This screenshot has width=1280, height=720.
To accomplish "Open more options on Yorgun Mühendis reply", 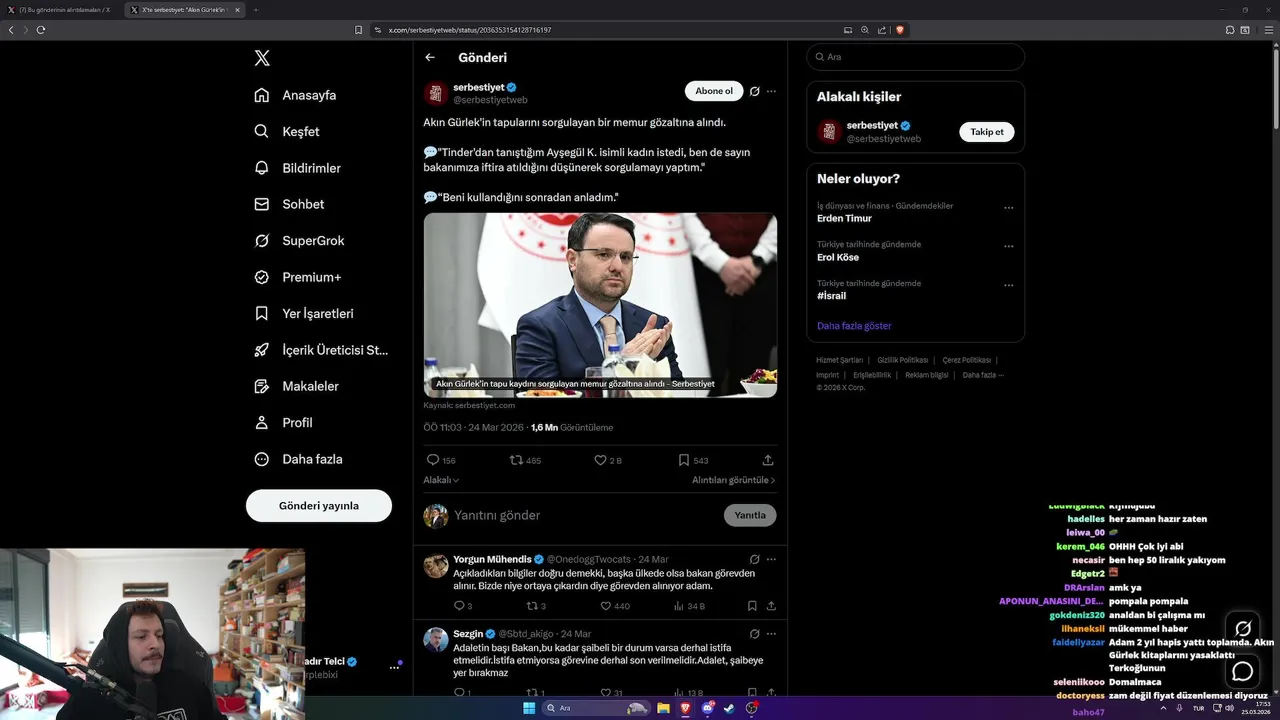I will tap(771, 559).
